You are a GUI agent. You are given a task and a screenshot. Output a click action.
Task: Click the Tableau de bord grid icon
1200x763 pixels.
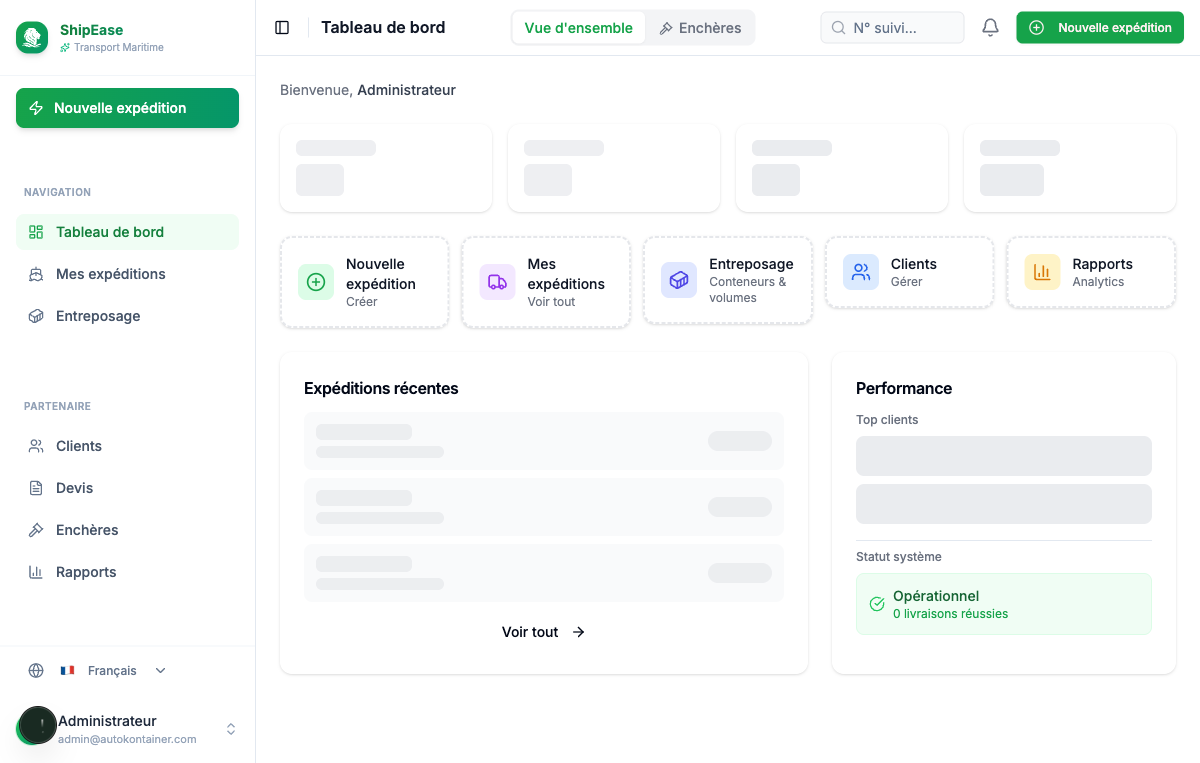coord(36,232)
